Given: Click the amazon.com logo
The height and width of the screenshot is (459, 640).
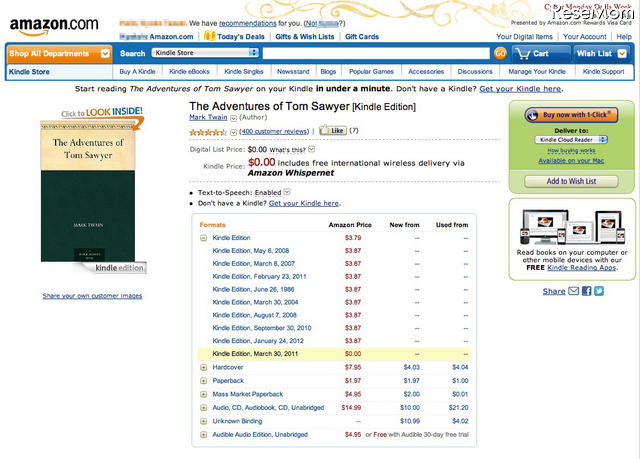Looking at the screenshot, I should click(54, 27).
